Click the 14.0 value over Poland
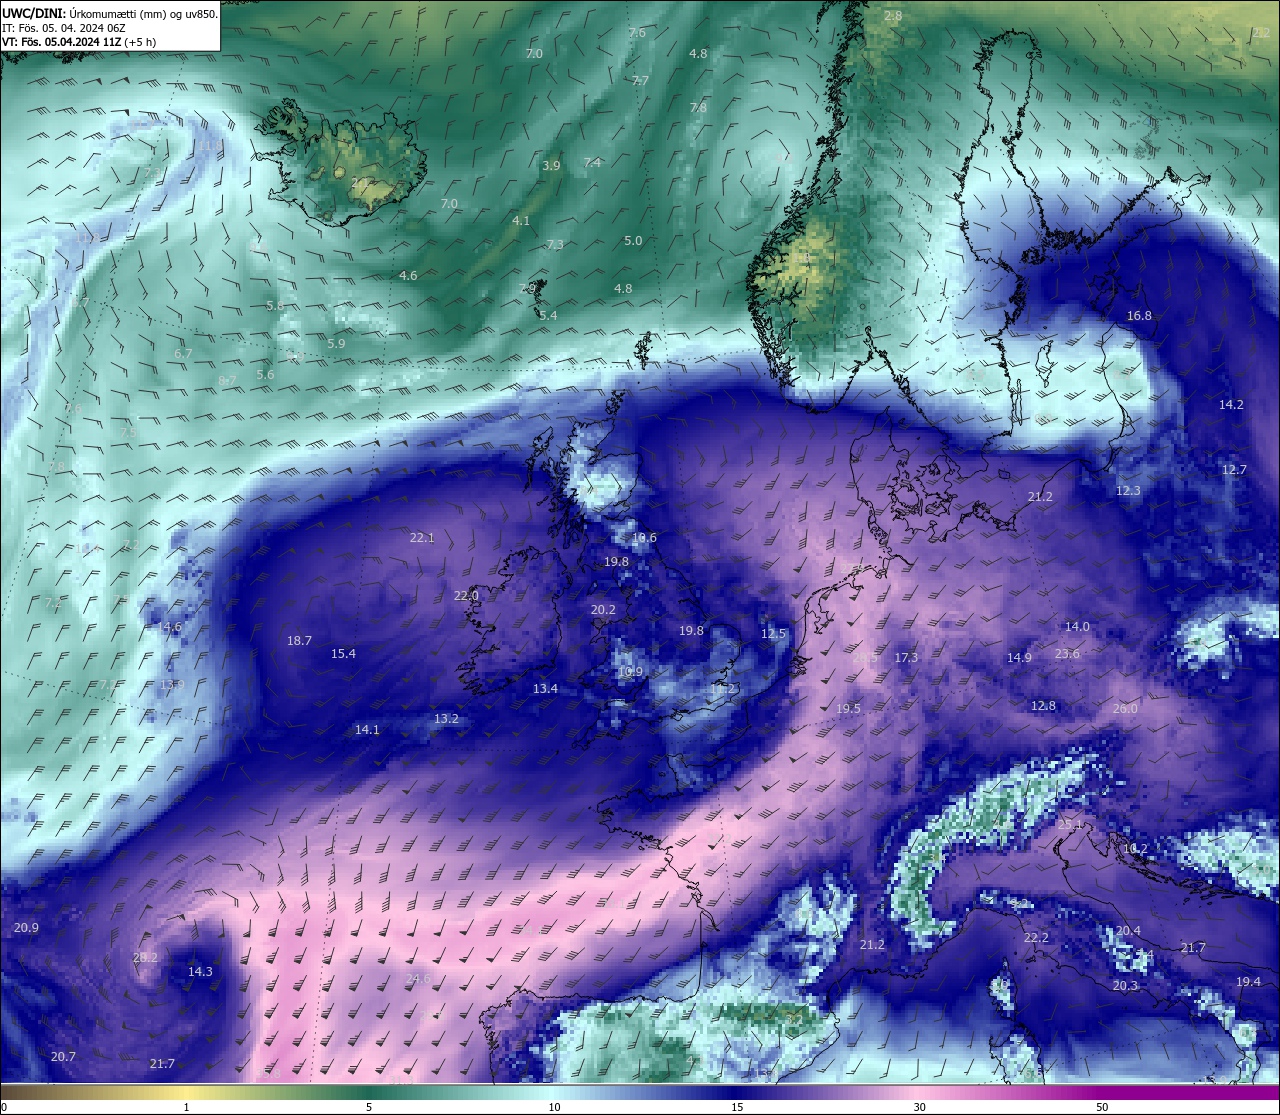This screenshot has height=1115, width=1280. 1077,627
